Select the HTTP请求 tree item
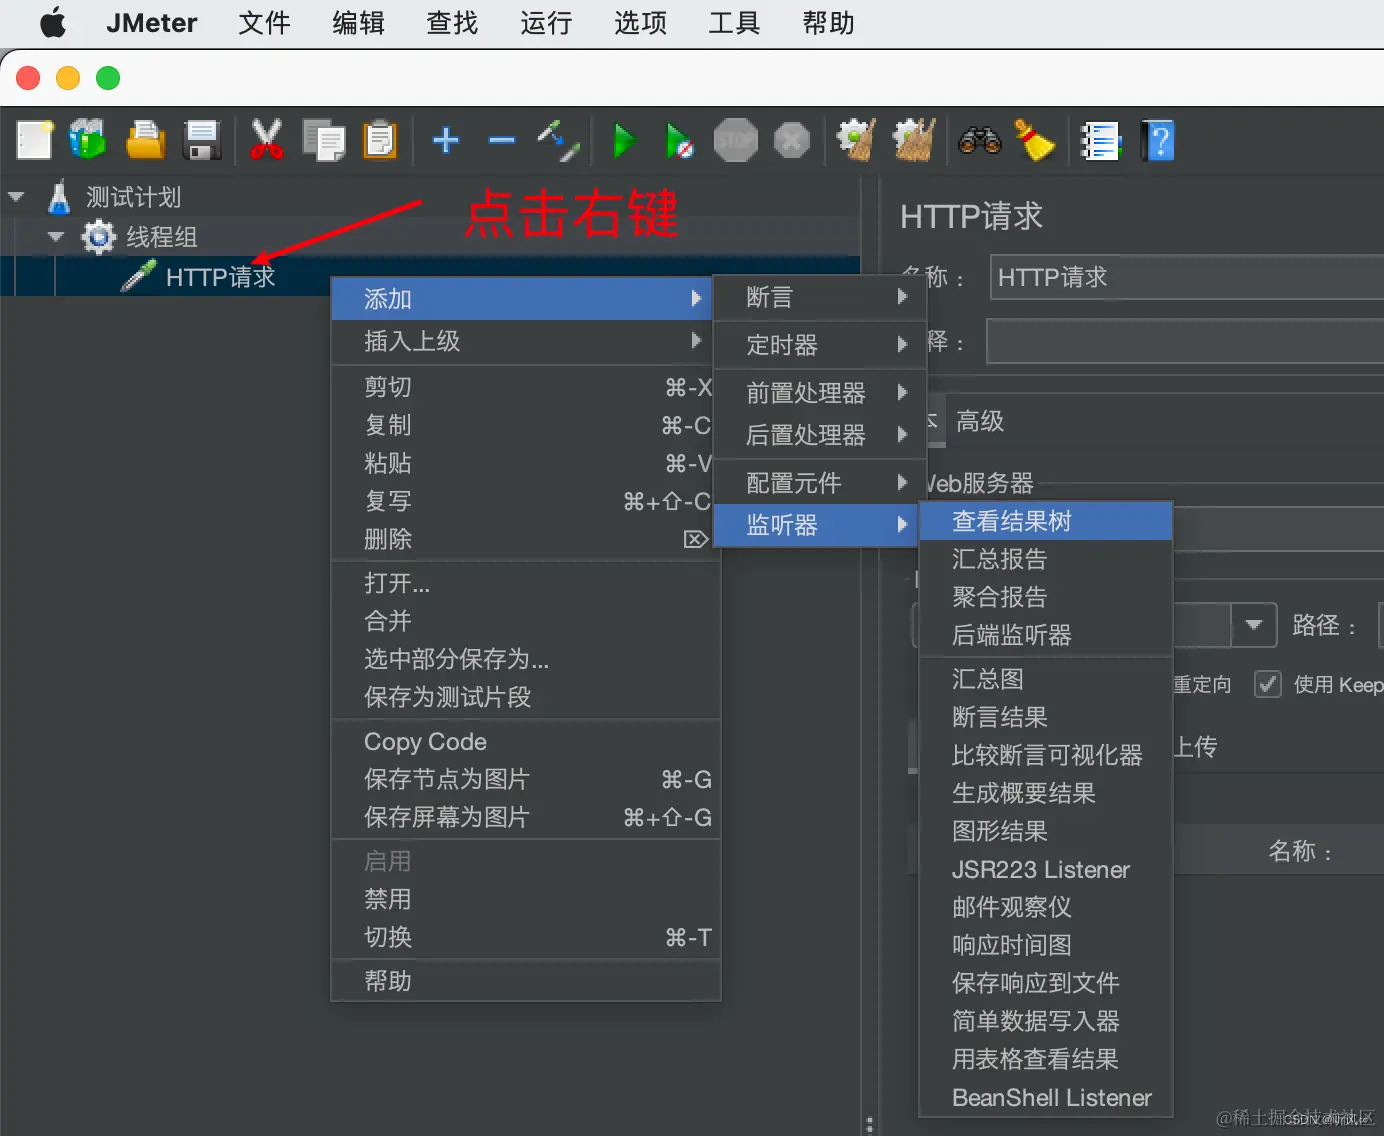 point(220,277)
